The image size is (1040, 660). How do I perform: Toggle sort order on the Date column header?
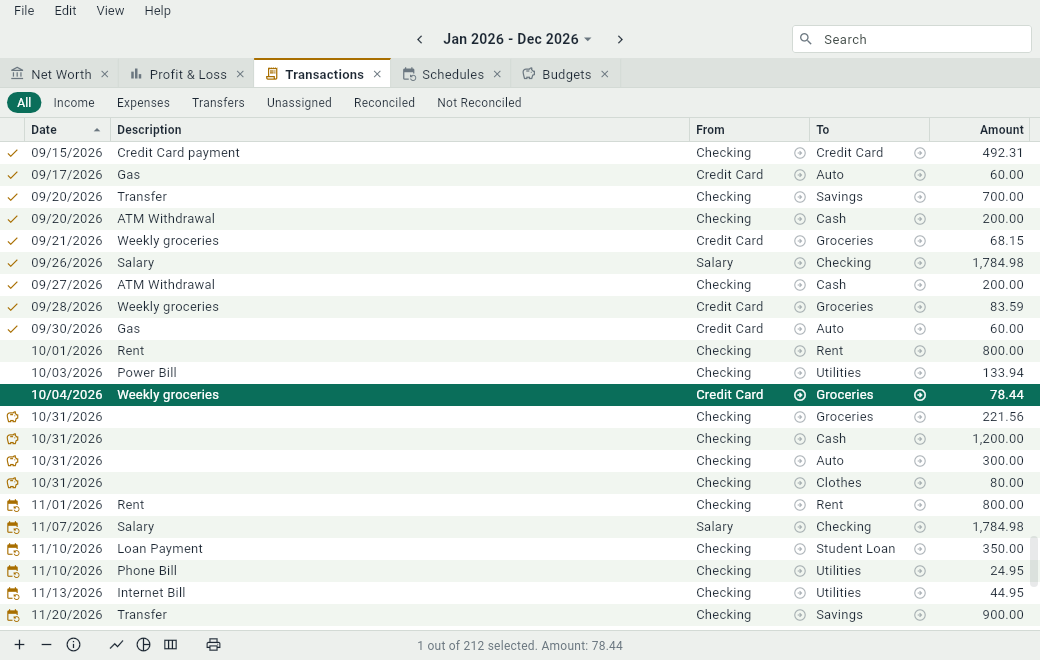pyautogui.click(x=67, y=130)
